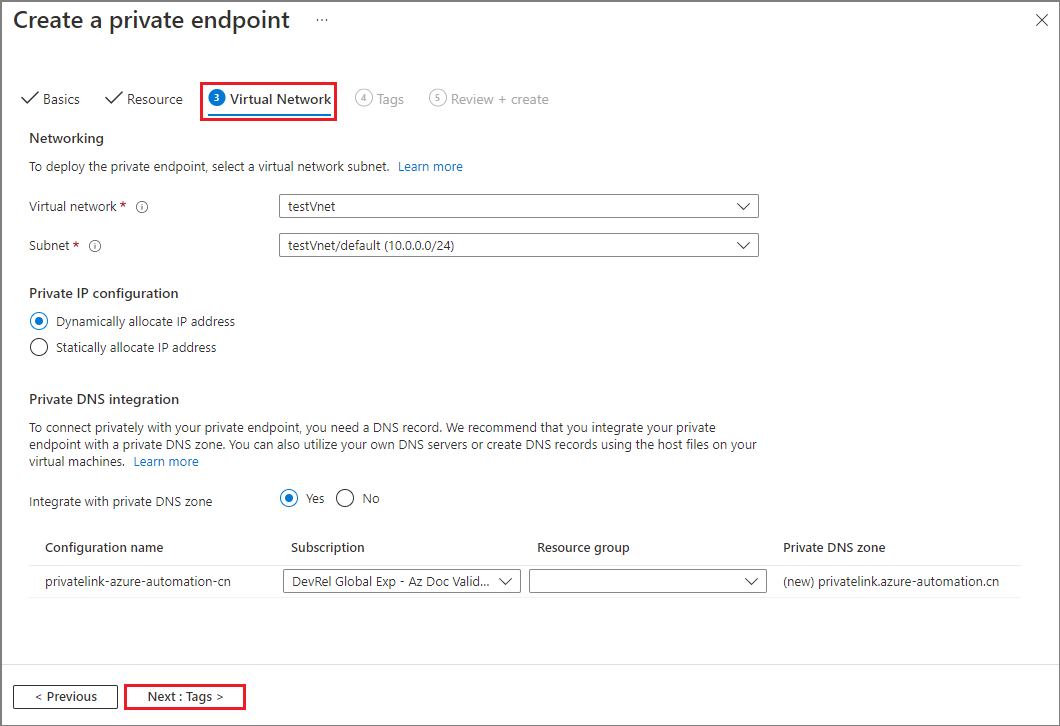1060x726 pixels.
Task: Click the step 5 Review + create circle
Action: click(x=437, y=98)
